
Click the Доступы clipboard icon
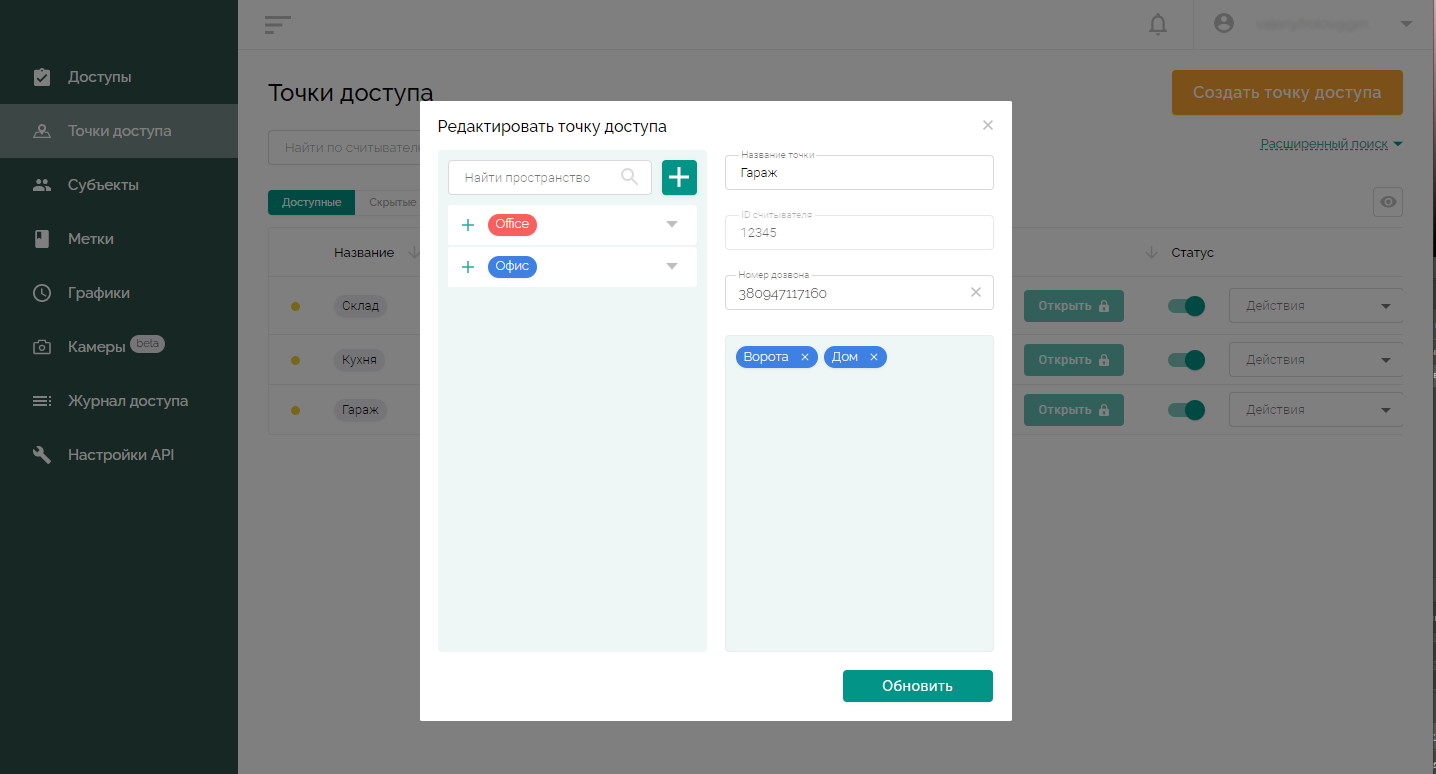42,77
